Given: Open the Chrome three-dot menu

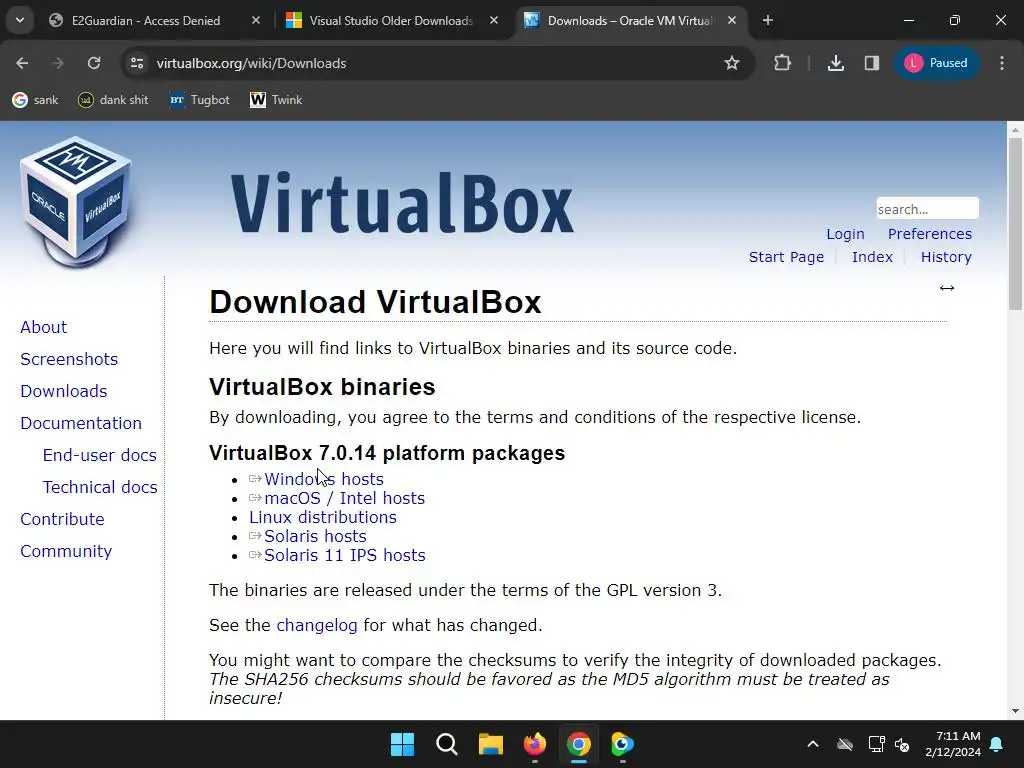Looking at the screenshot, I should tap(1002, 63).
